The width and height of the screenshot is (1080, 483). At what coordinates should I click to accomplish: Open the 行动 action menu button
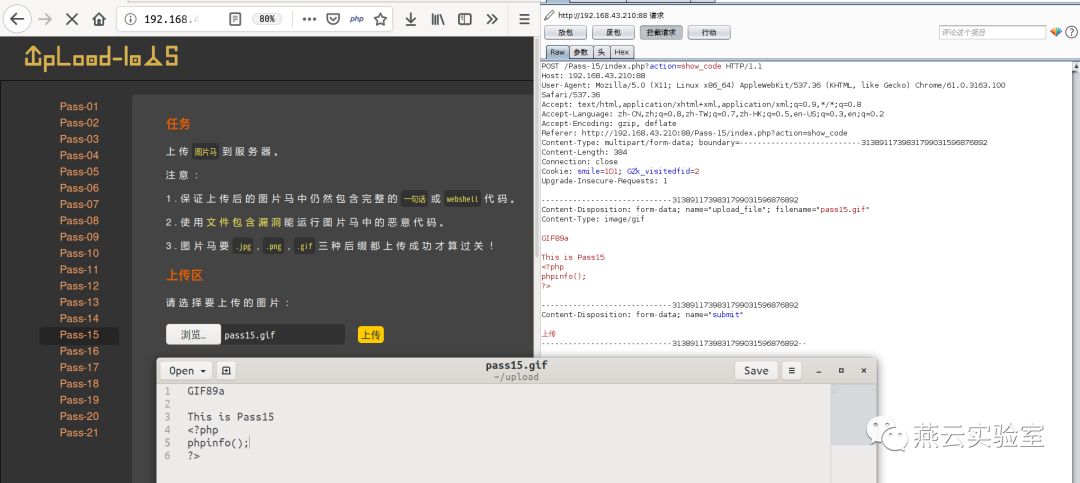click(x=709, y=32)
